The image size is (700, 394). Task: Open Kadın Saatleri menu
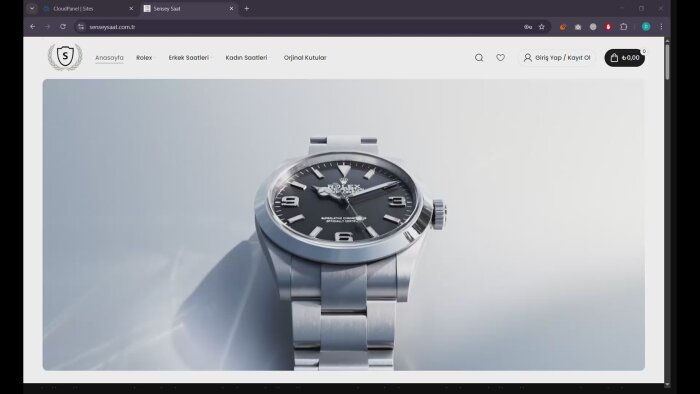246,58
